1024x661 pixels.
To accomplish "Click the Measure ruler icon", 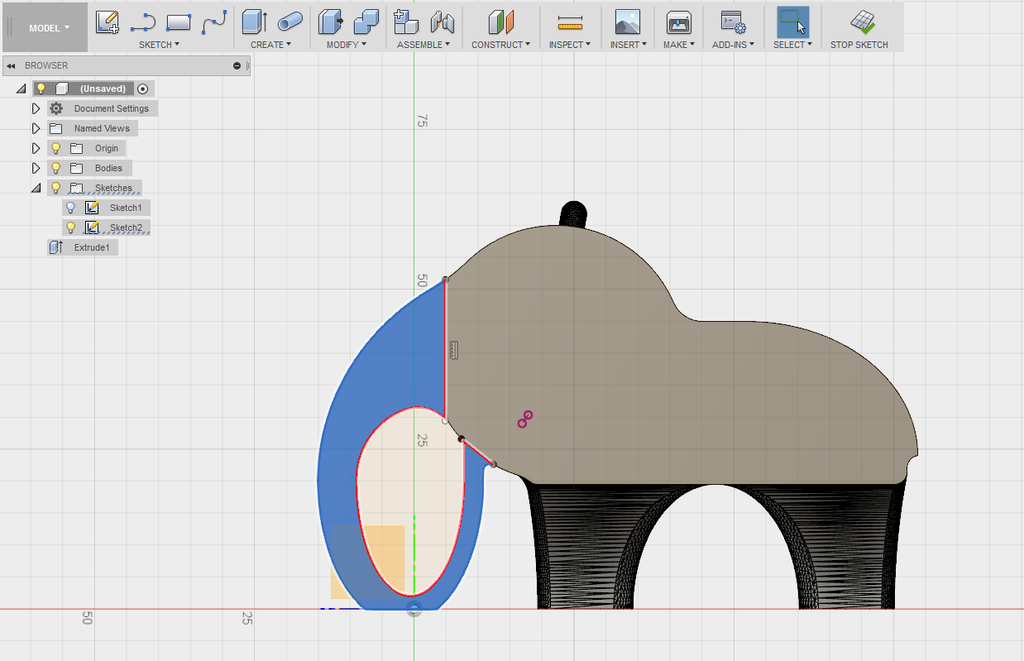I will coord(570,22).
